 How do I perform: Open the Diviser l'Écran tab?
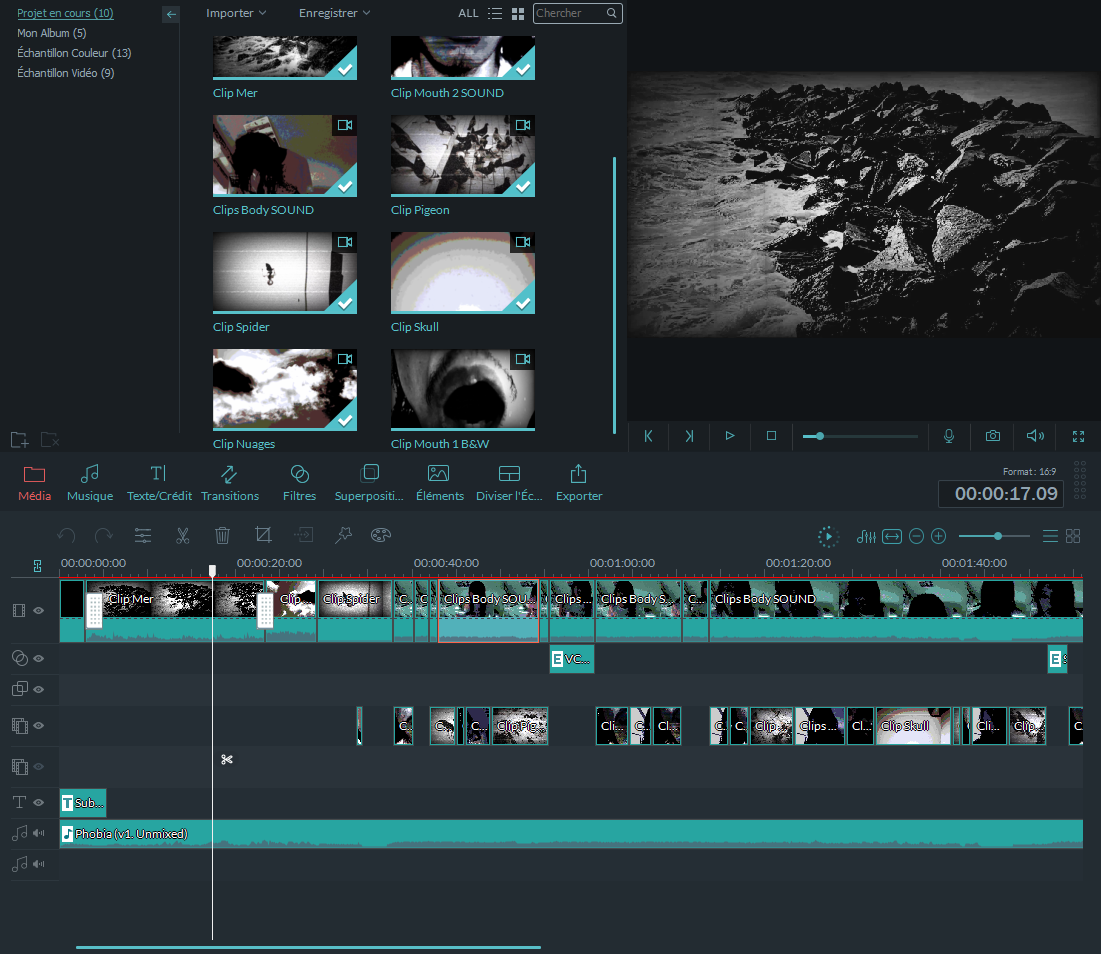coord(509,483)
